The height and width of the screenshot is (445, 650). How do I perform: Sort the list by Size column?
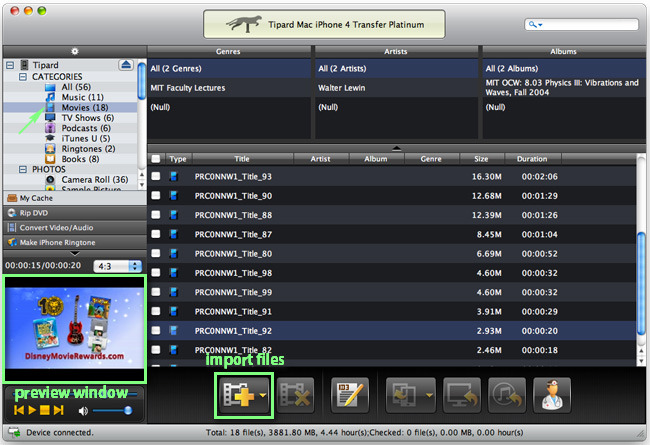482,159
